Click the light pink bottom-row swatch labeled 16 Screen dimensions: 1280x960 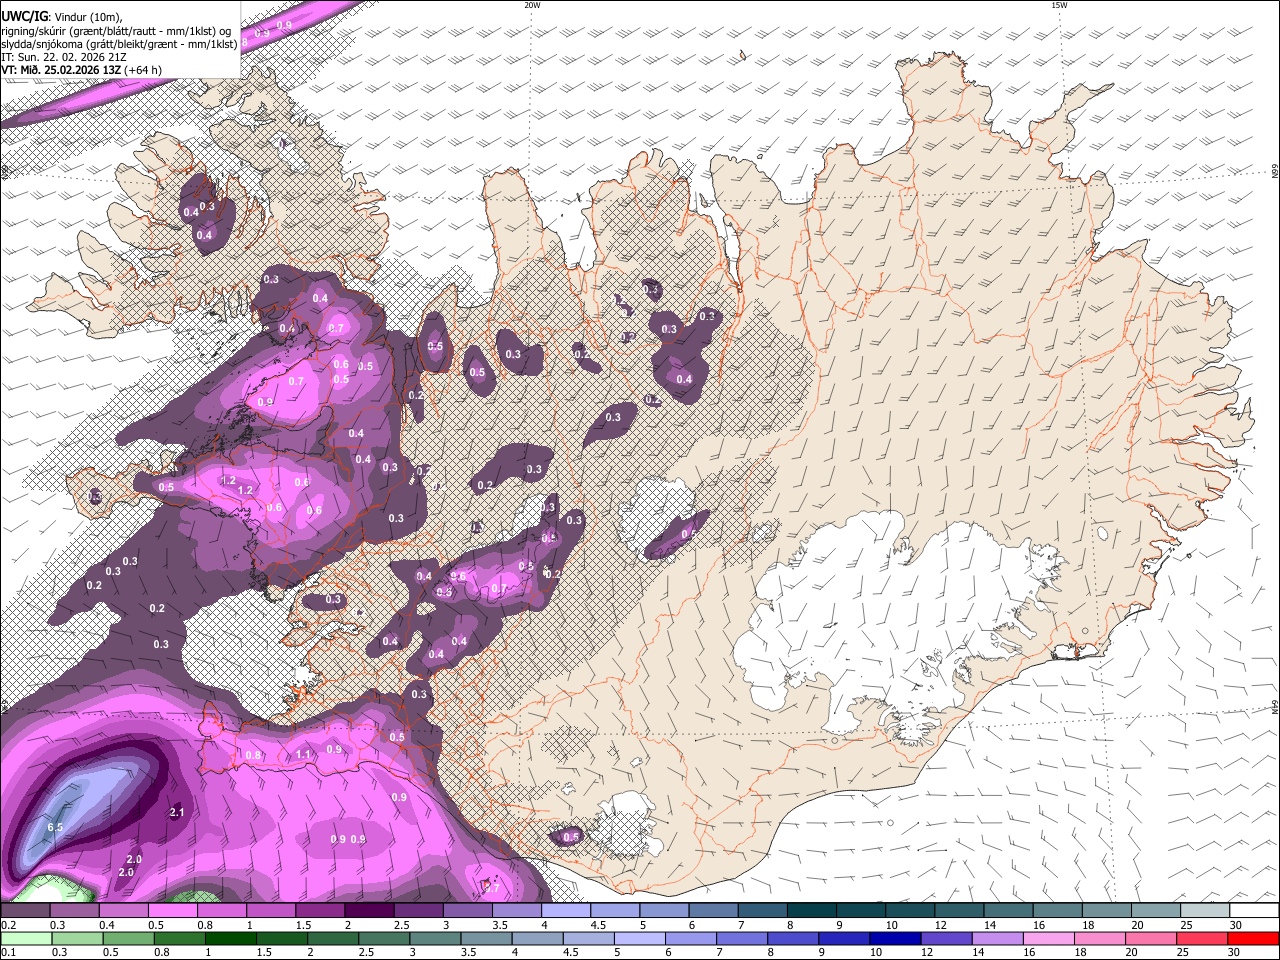click(x=1050, y=938)
